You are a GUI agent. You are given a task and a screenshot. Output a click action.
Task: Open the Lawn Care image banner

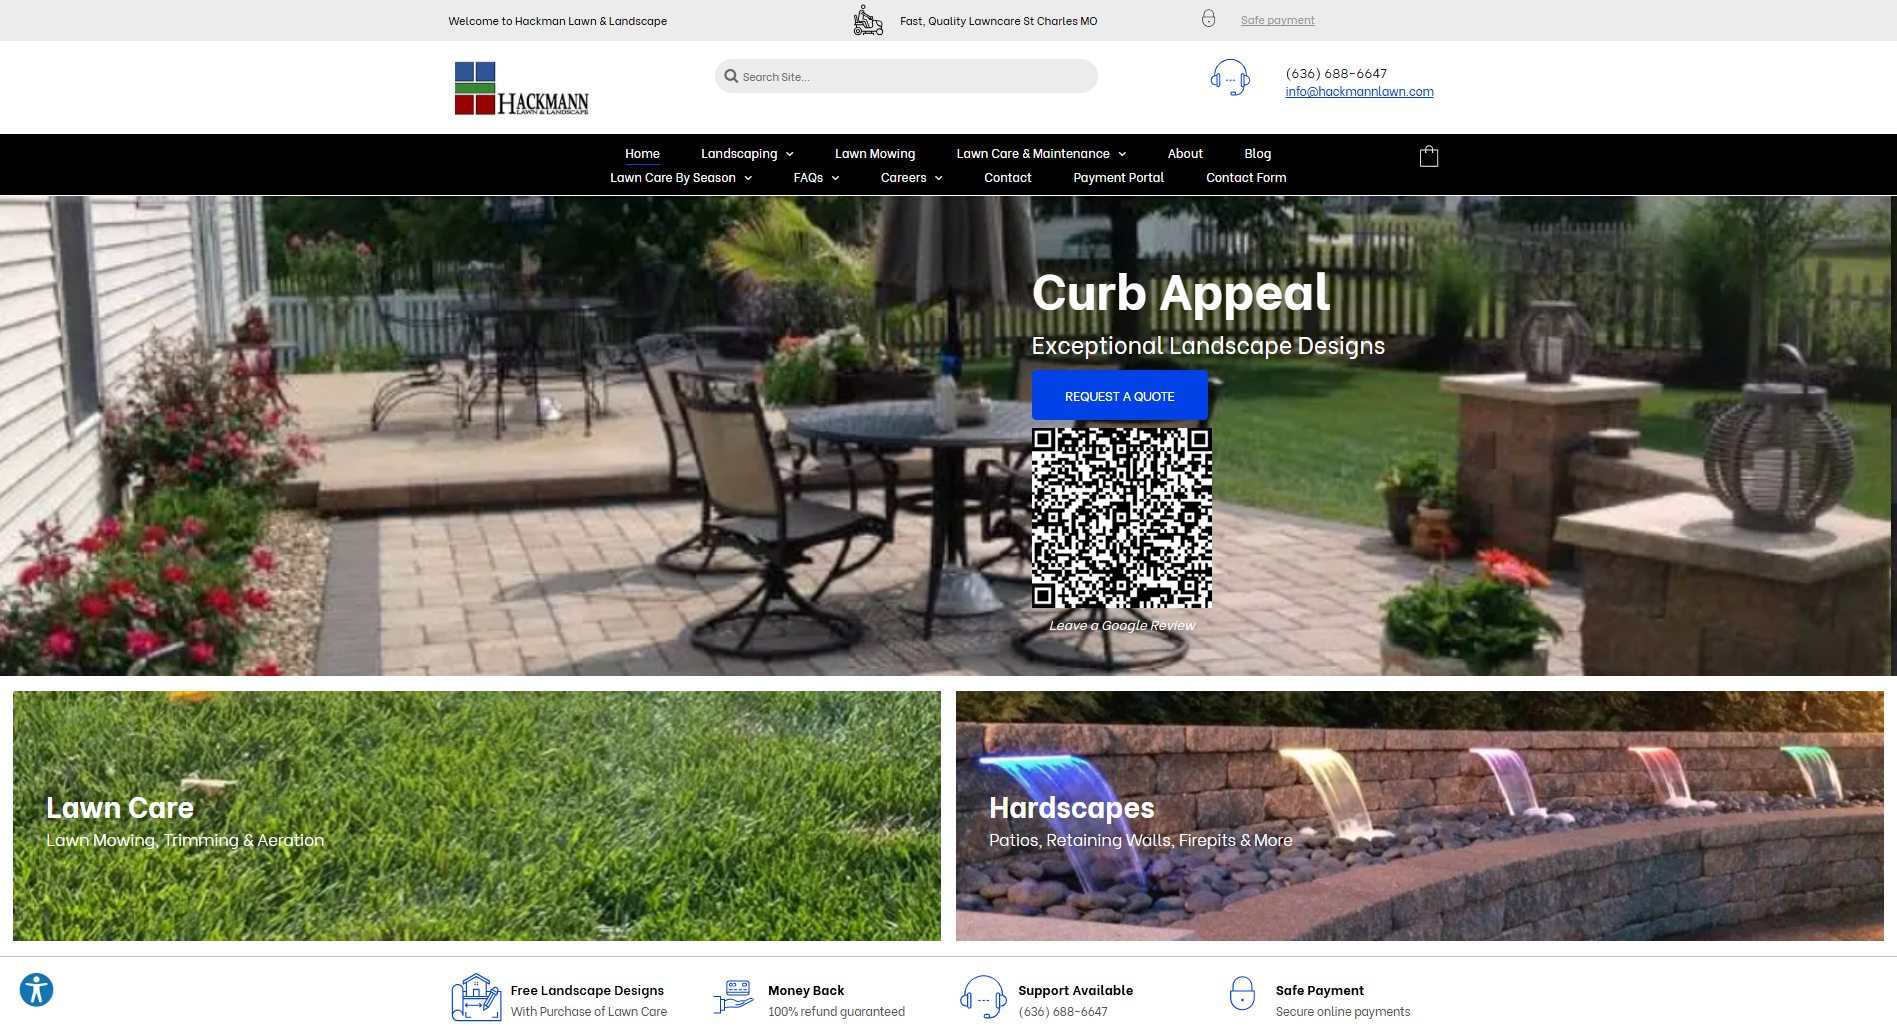point(477,816)
